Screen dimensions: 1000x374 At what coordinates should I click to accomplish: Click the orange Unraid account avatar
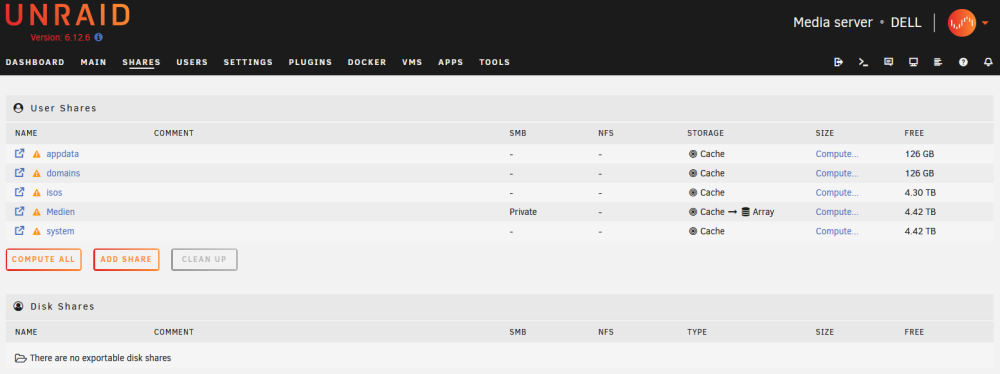tap(962, 23)
